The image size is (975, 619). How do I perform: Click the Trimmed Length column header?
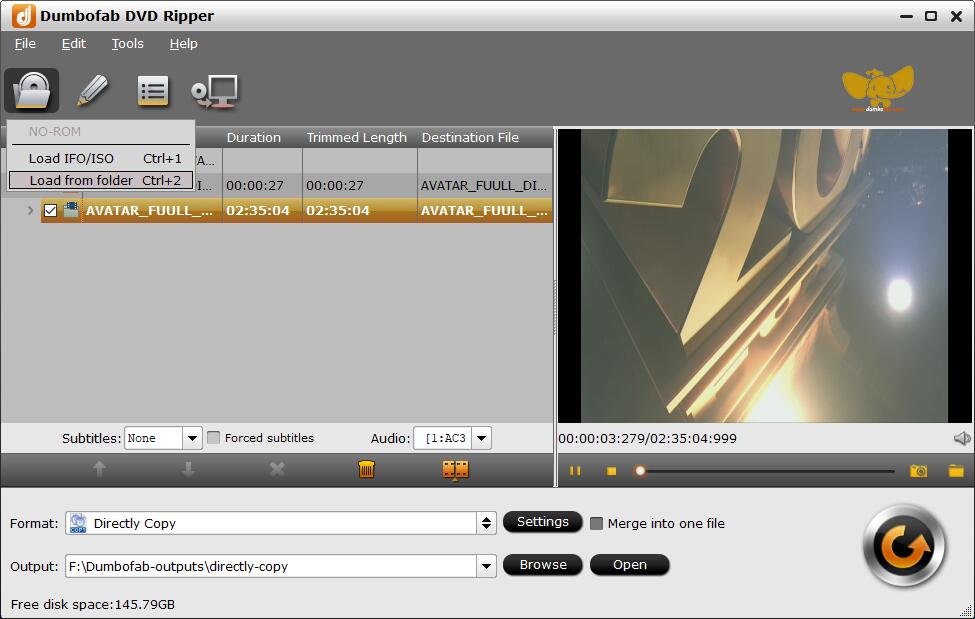[359, 137]
